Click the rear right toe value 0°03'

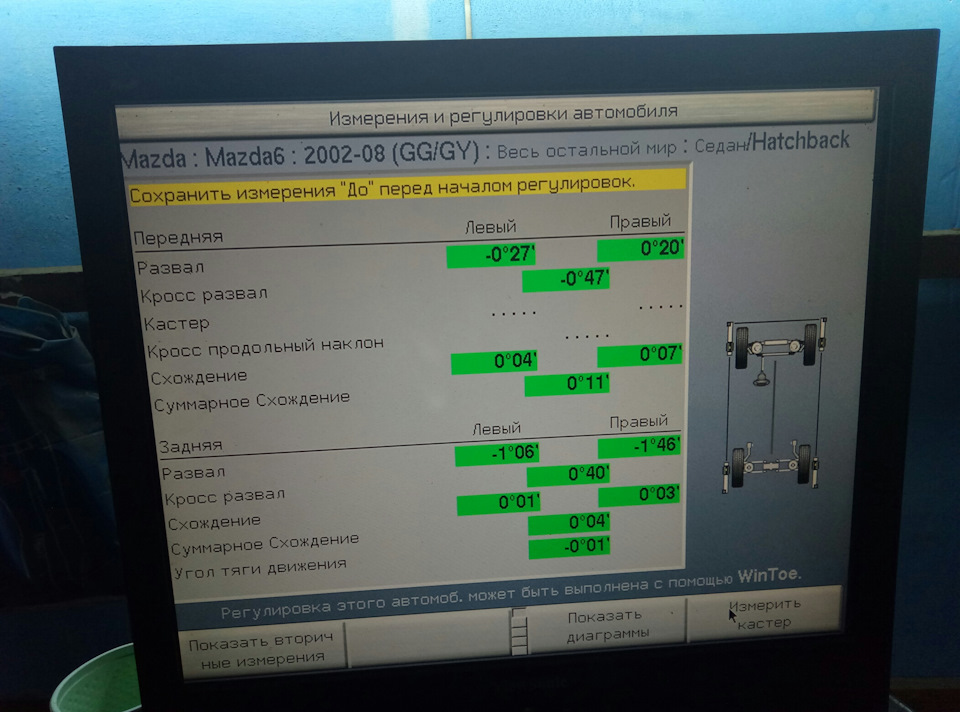640,495
